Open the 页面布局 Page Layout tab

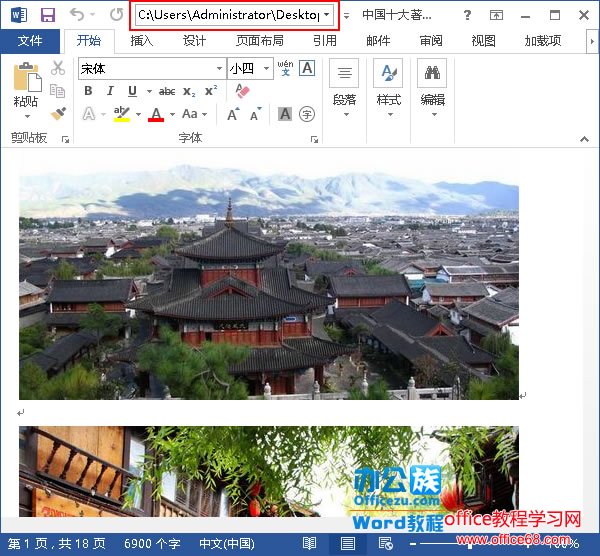click(260, 41)
